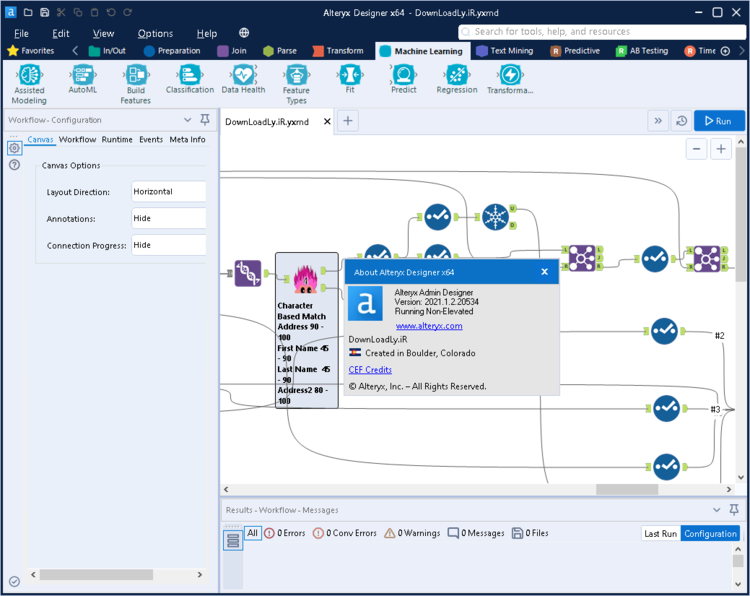The width and height of the screenshot is (750, 596).
Task: Open Connection Progress dropdown
Action: tap(168, 245)
